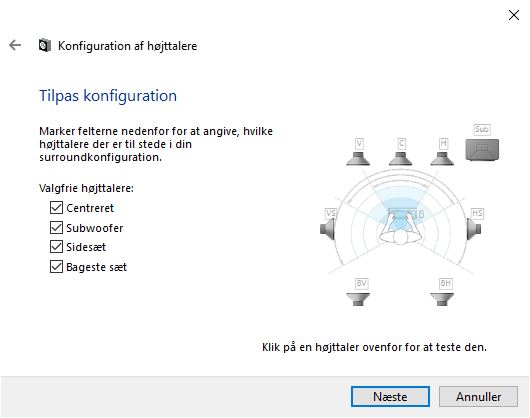This screenshot has width=530, height=418.
Task: Click the back arrow in the header
Action: [15, 45]
